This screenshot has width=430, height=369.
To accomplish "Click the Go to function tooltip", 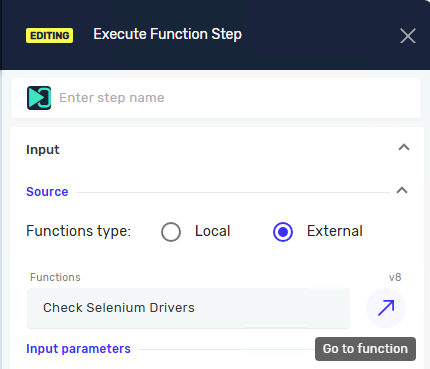I will (x=365, y=349).
